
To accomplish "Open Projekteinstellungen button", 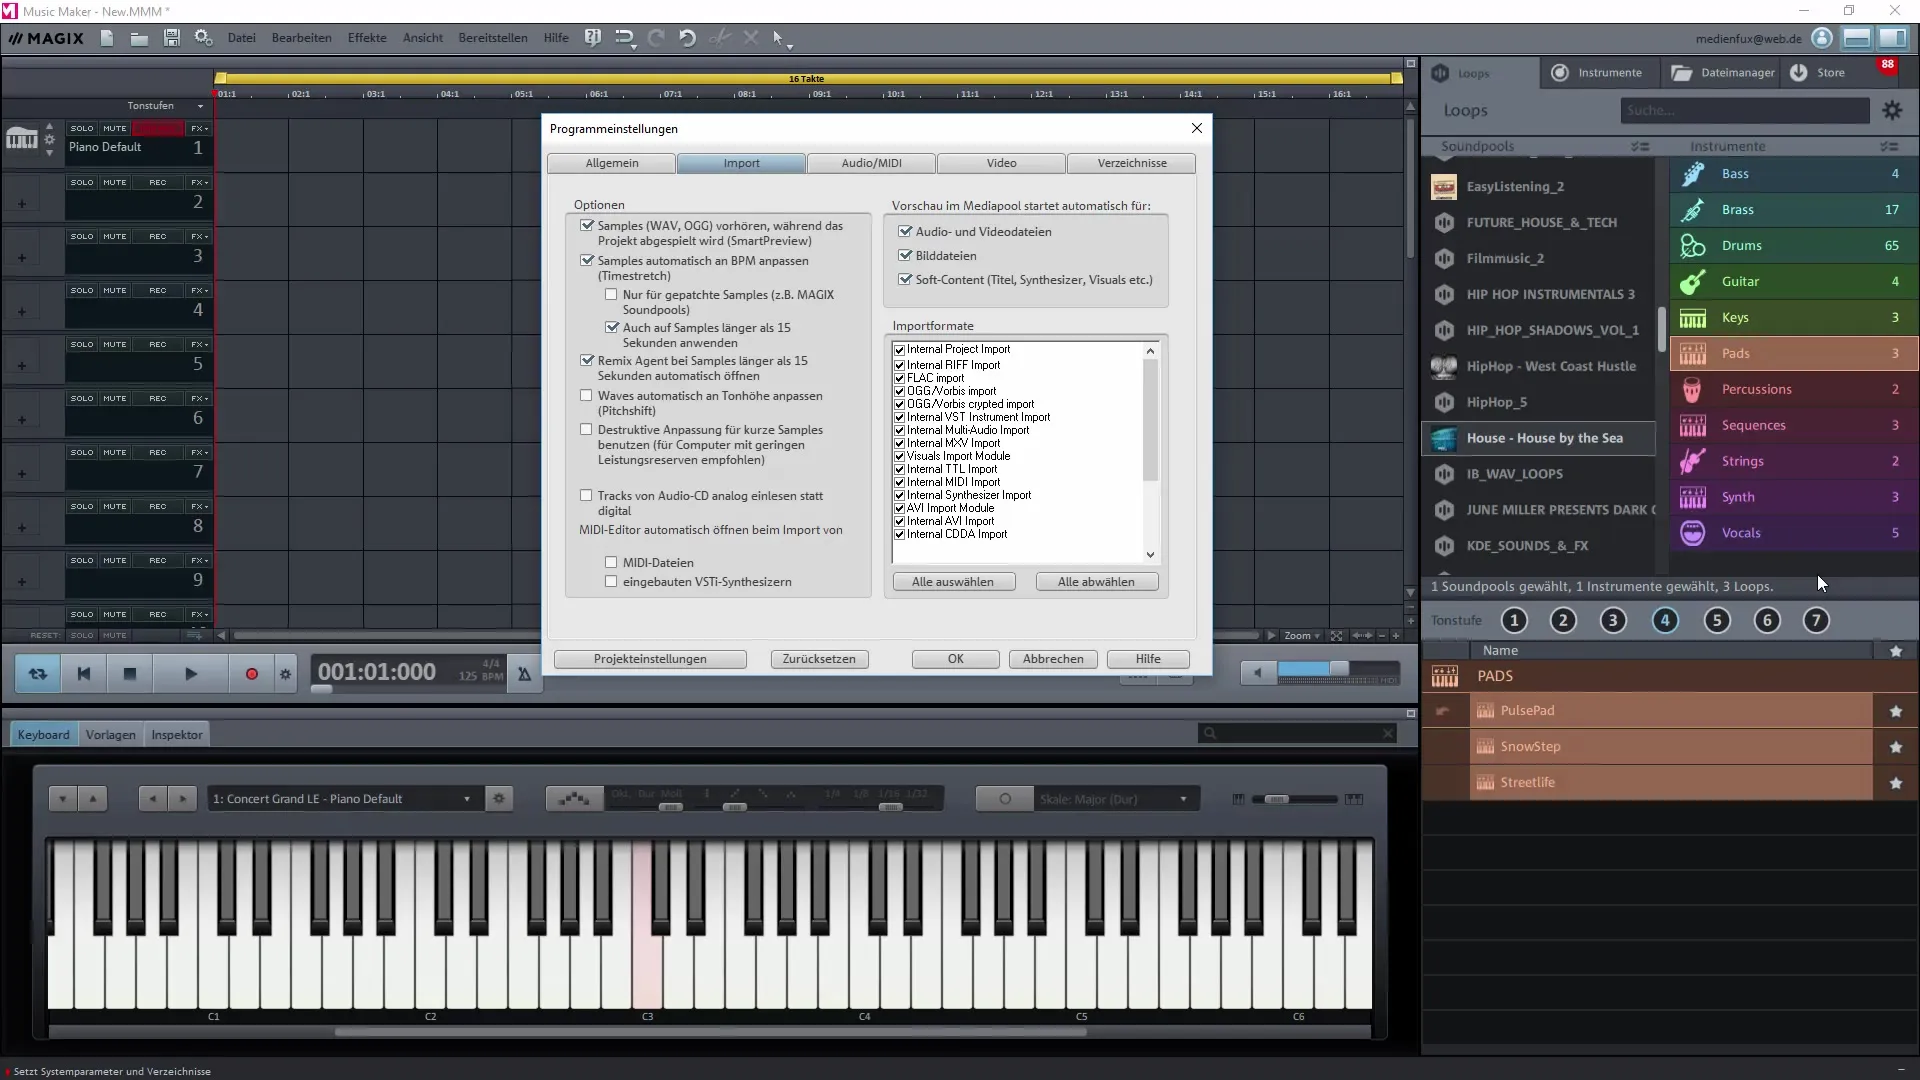I will point(650,659).
